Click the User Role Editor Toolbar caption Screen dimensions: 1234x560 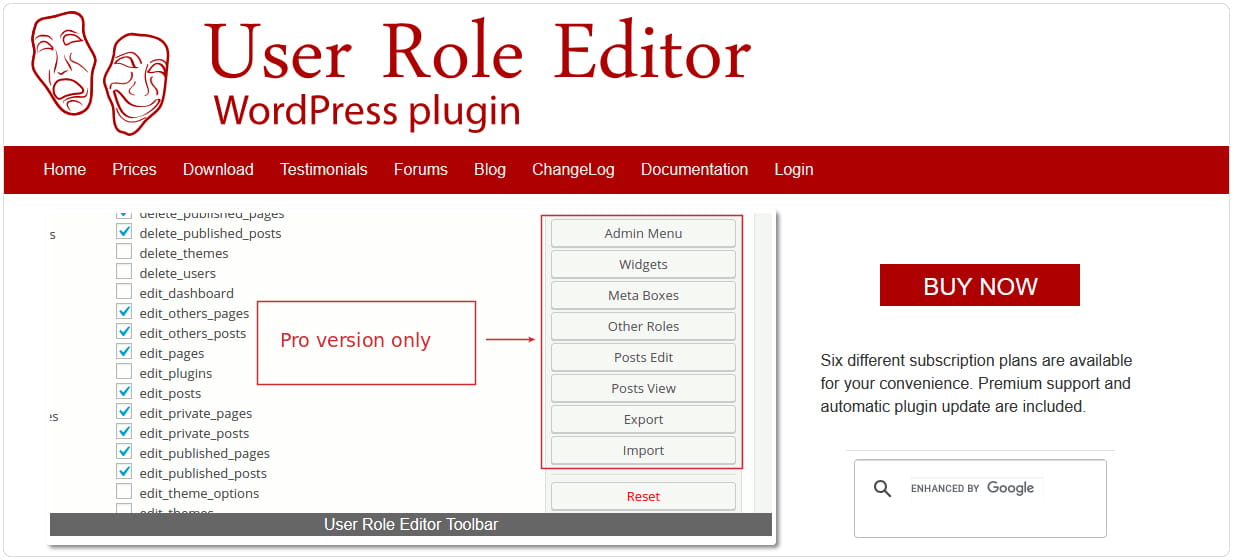(x=411, y=524)
